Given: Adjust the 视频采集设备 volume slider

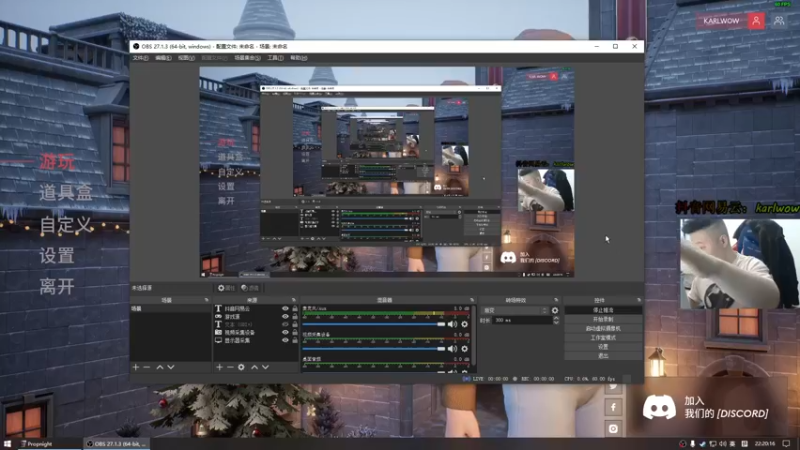Looking at the screenshot, I should [374, 349].
